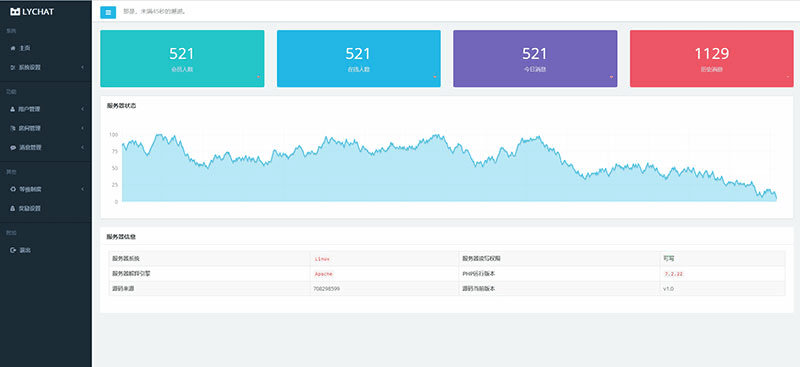Toggle the sidebar with the blue hamburger button
800x367 pixels.
[x=108, y=12]
